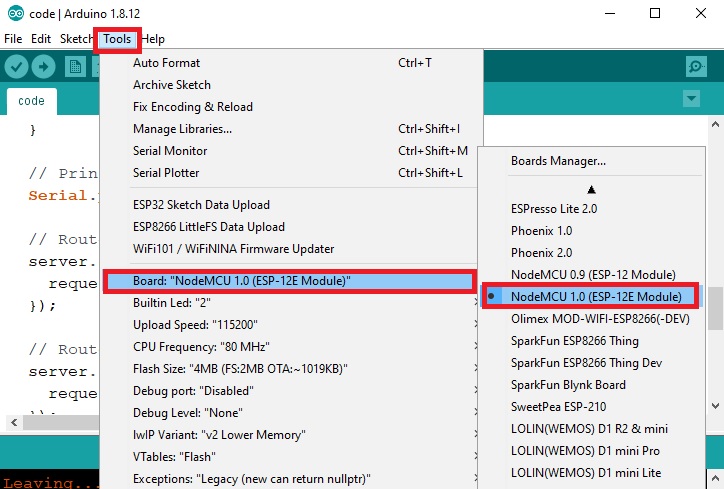Click Fix Encoding & Reload
This screenshot has width=724, height=489.
tap(291, 107)
